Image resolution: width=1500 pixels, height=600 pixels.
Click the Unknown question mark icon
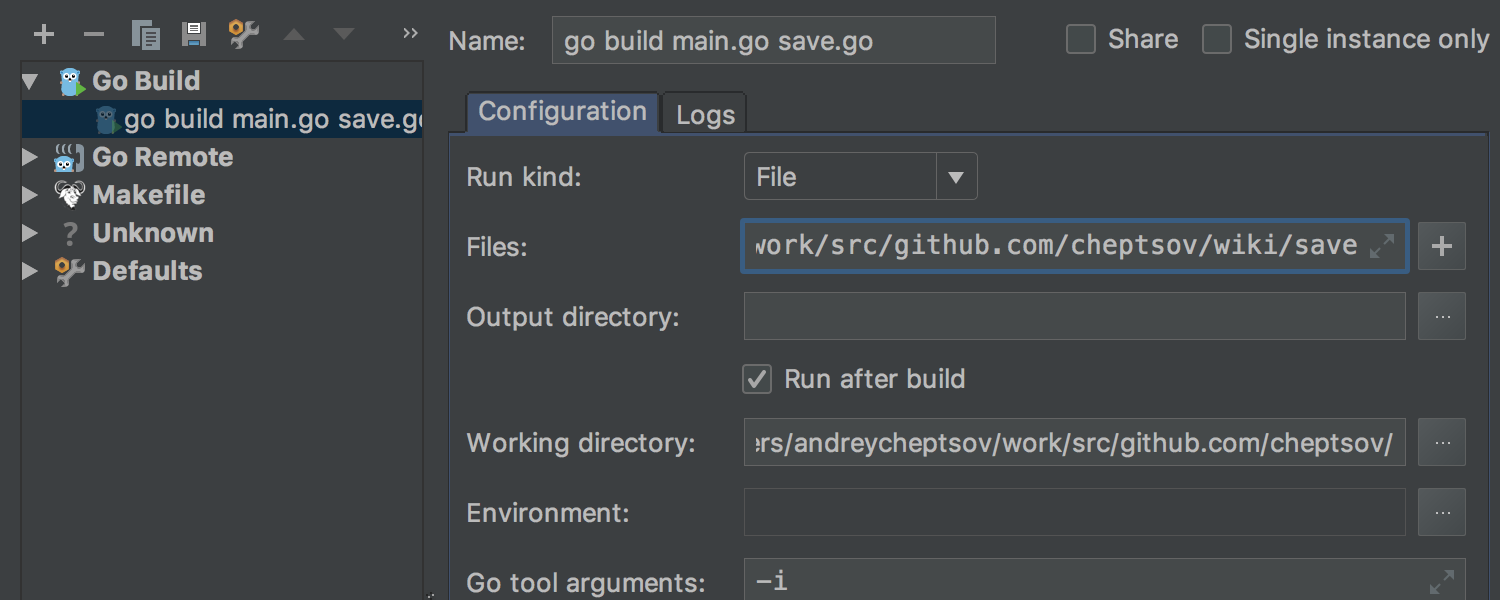pos(70,234)
